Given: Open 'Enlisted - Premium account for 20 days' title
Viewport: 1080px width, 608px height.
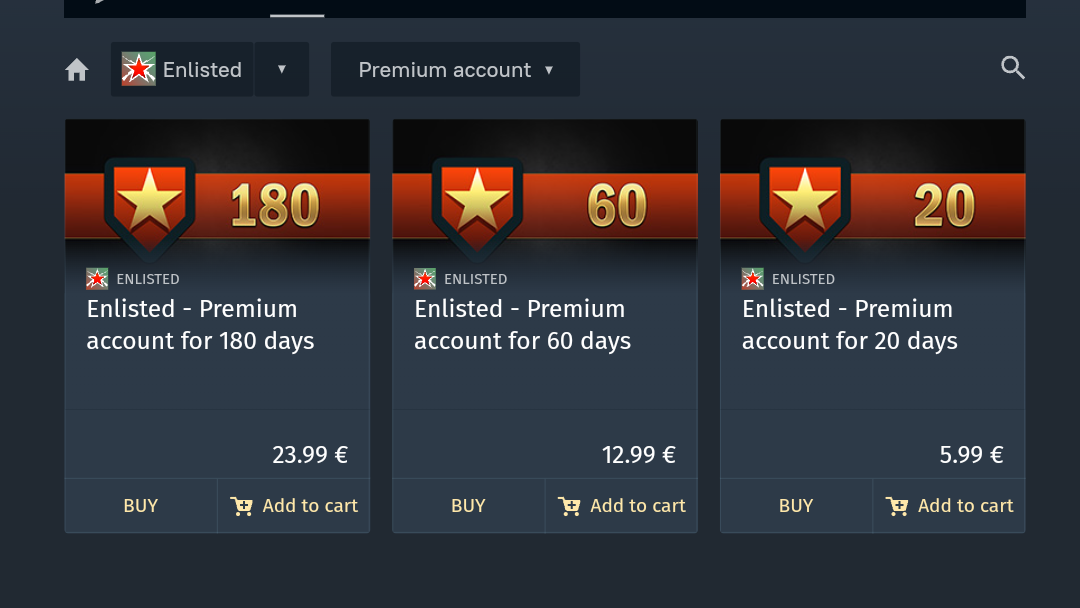Looking at the screenshot, I should tap(850, 325).
